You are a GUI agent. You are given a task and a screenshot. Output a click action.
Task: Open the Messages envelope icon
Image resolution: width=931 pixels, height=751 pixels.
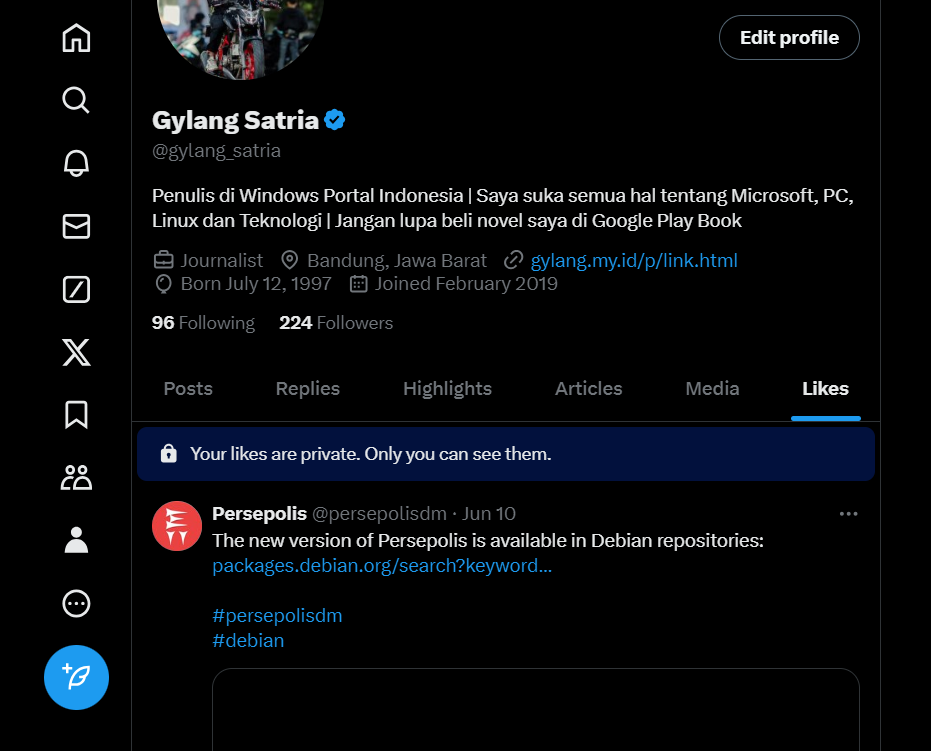coord(76,227)
